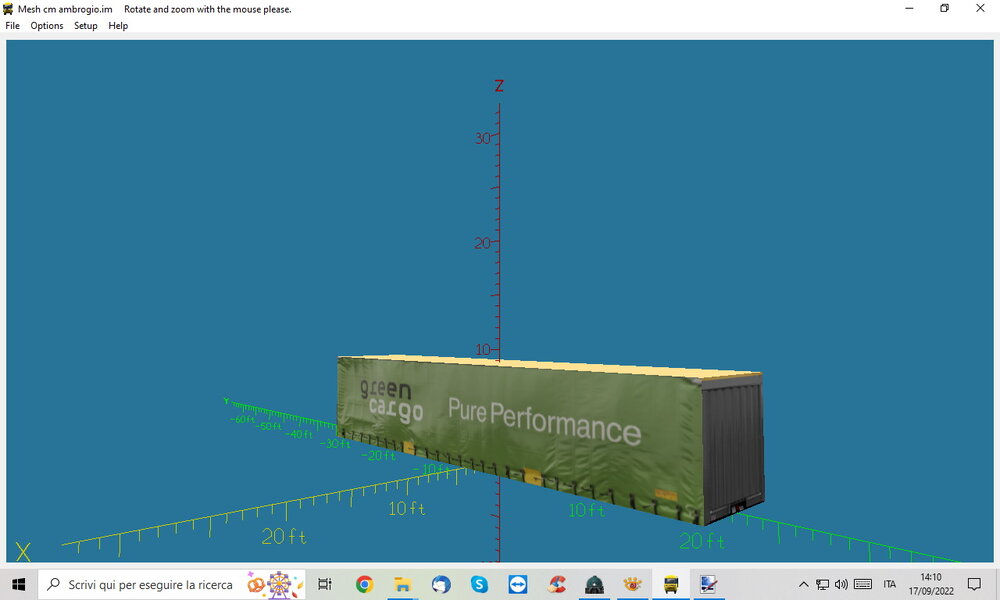Open Task View from taskbar
Viewport: 1000px width, 600px height.
pos(325,584)
